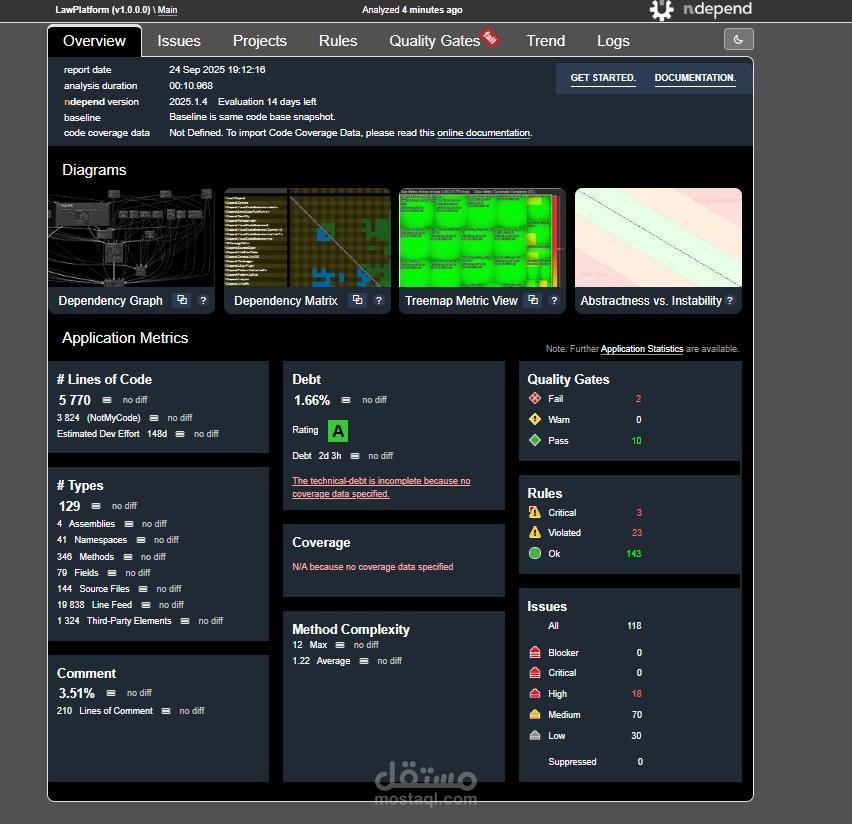Viewport: 852px width, 824px height.
Task: Click the GET STARTED link
Action: pyautogui.click(x=603, y=78)
